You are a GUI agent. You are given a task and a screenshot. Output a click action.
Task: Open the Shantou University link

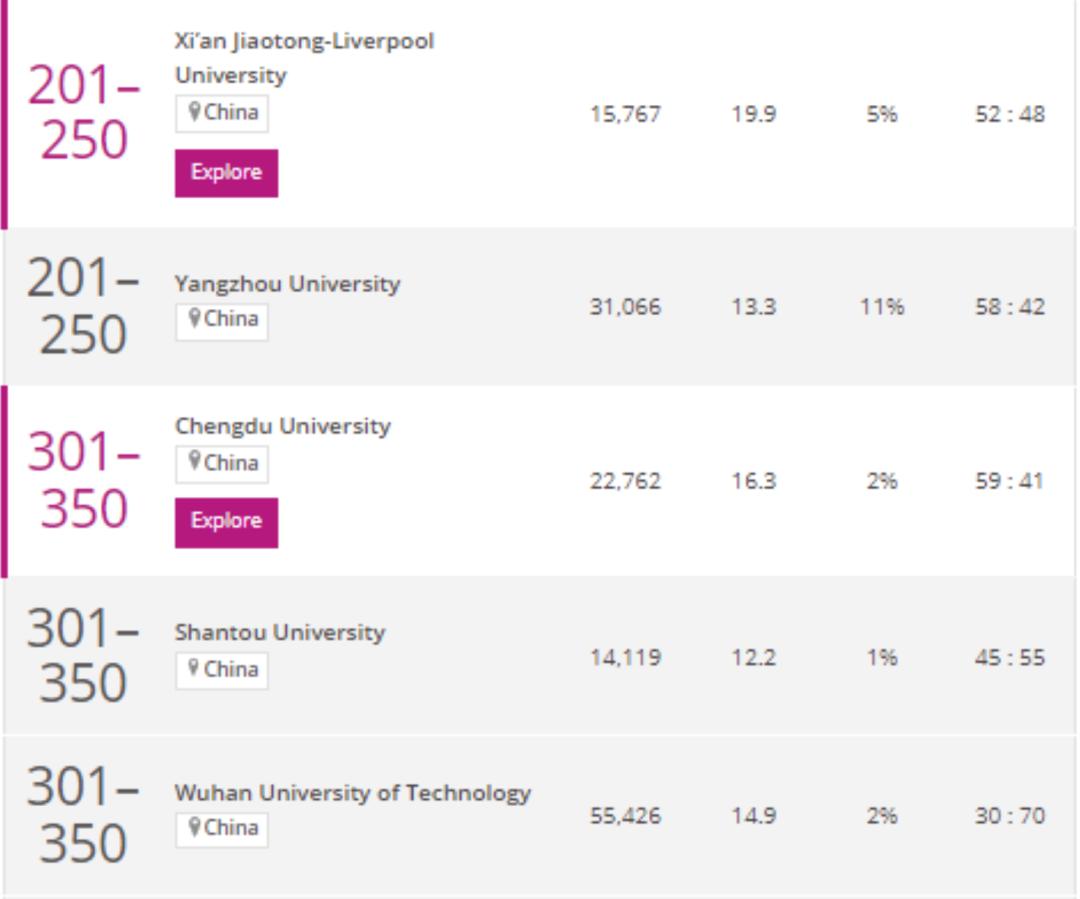click(279, 632)
